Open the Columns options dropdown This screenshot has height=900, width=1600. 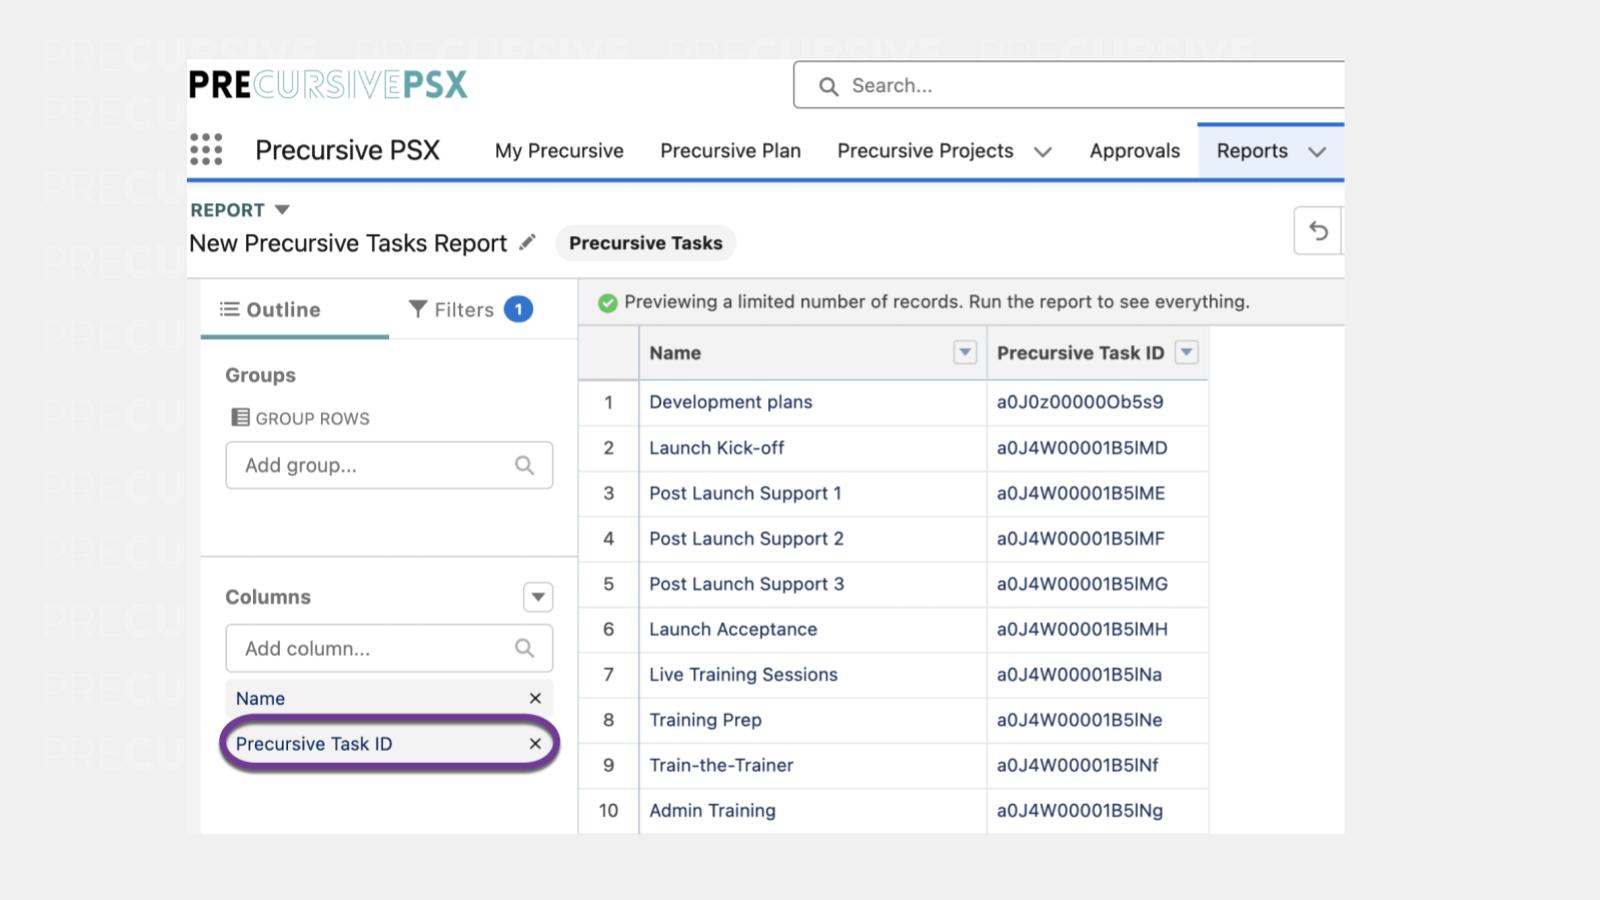click(538, 597)
